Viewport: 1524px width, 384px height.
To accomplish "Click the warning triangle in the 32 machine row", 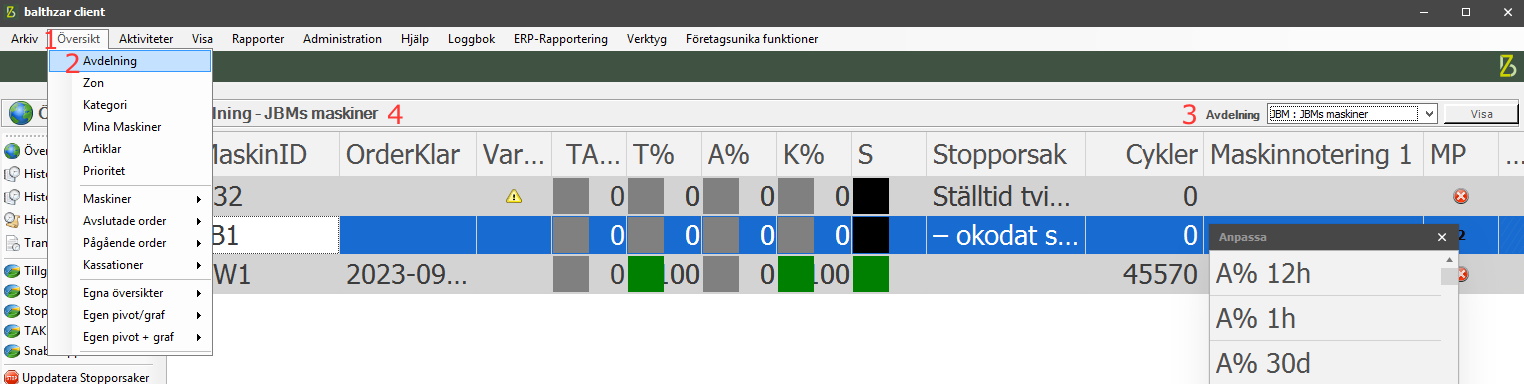I will coord(514,197).
